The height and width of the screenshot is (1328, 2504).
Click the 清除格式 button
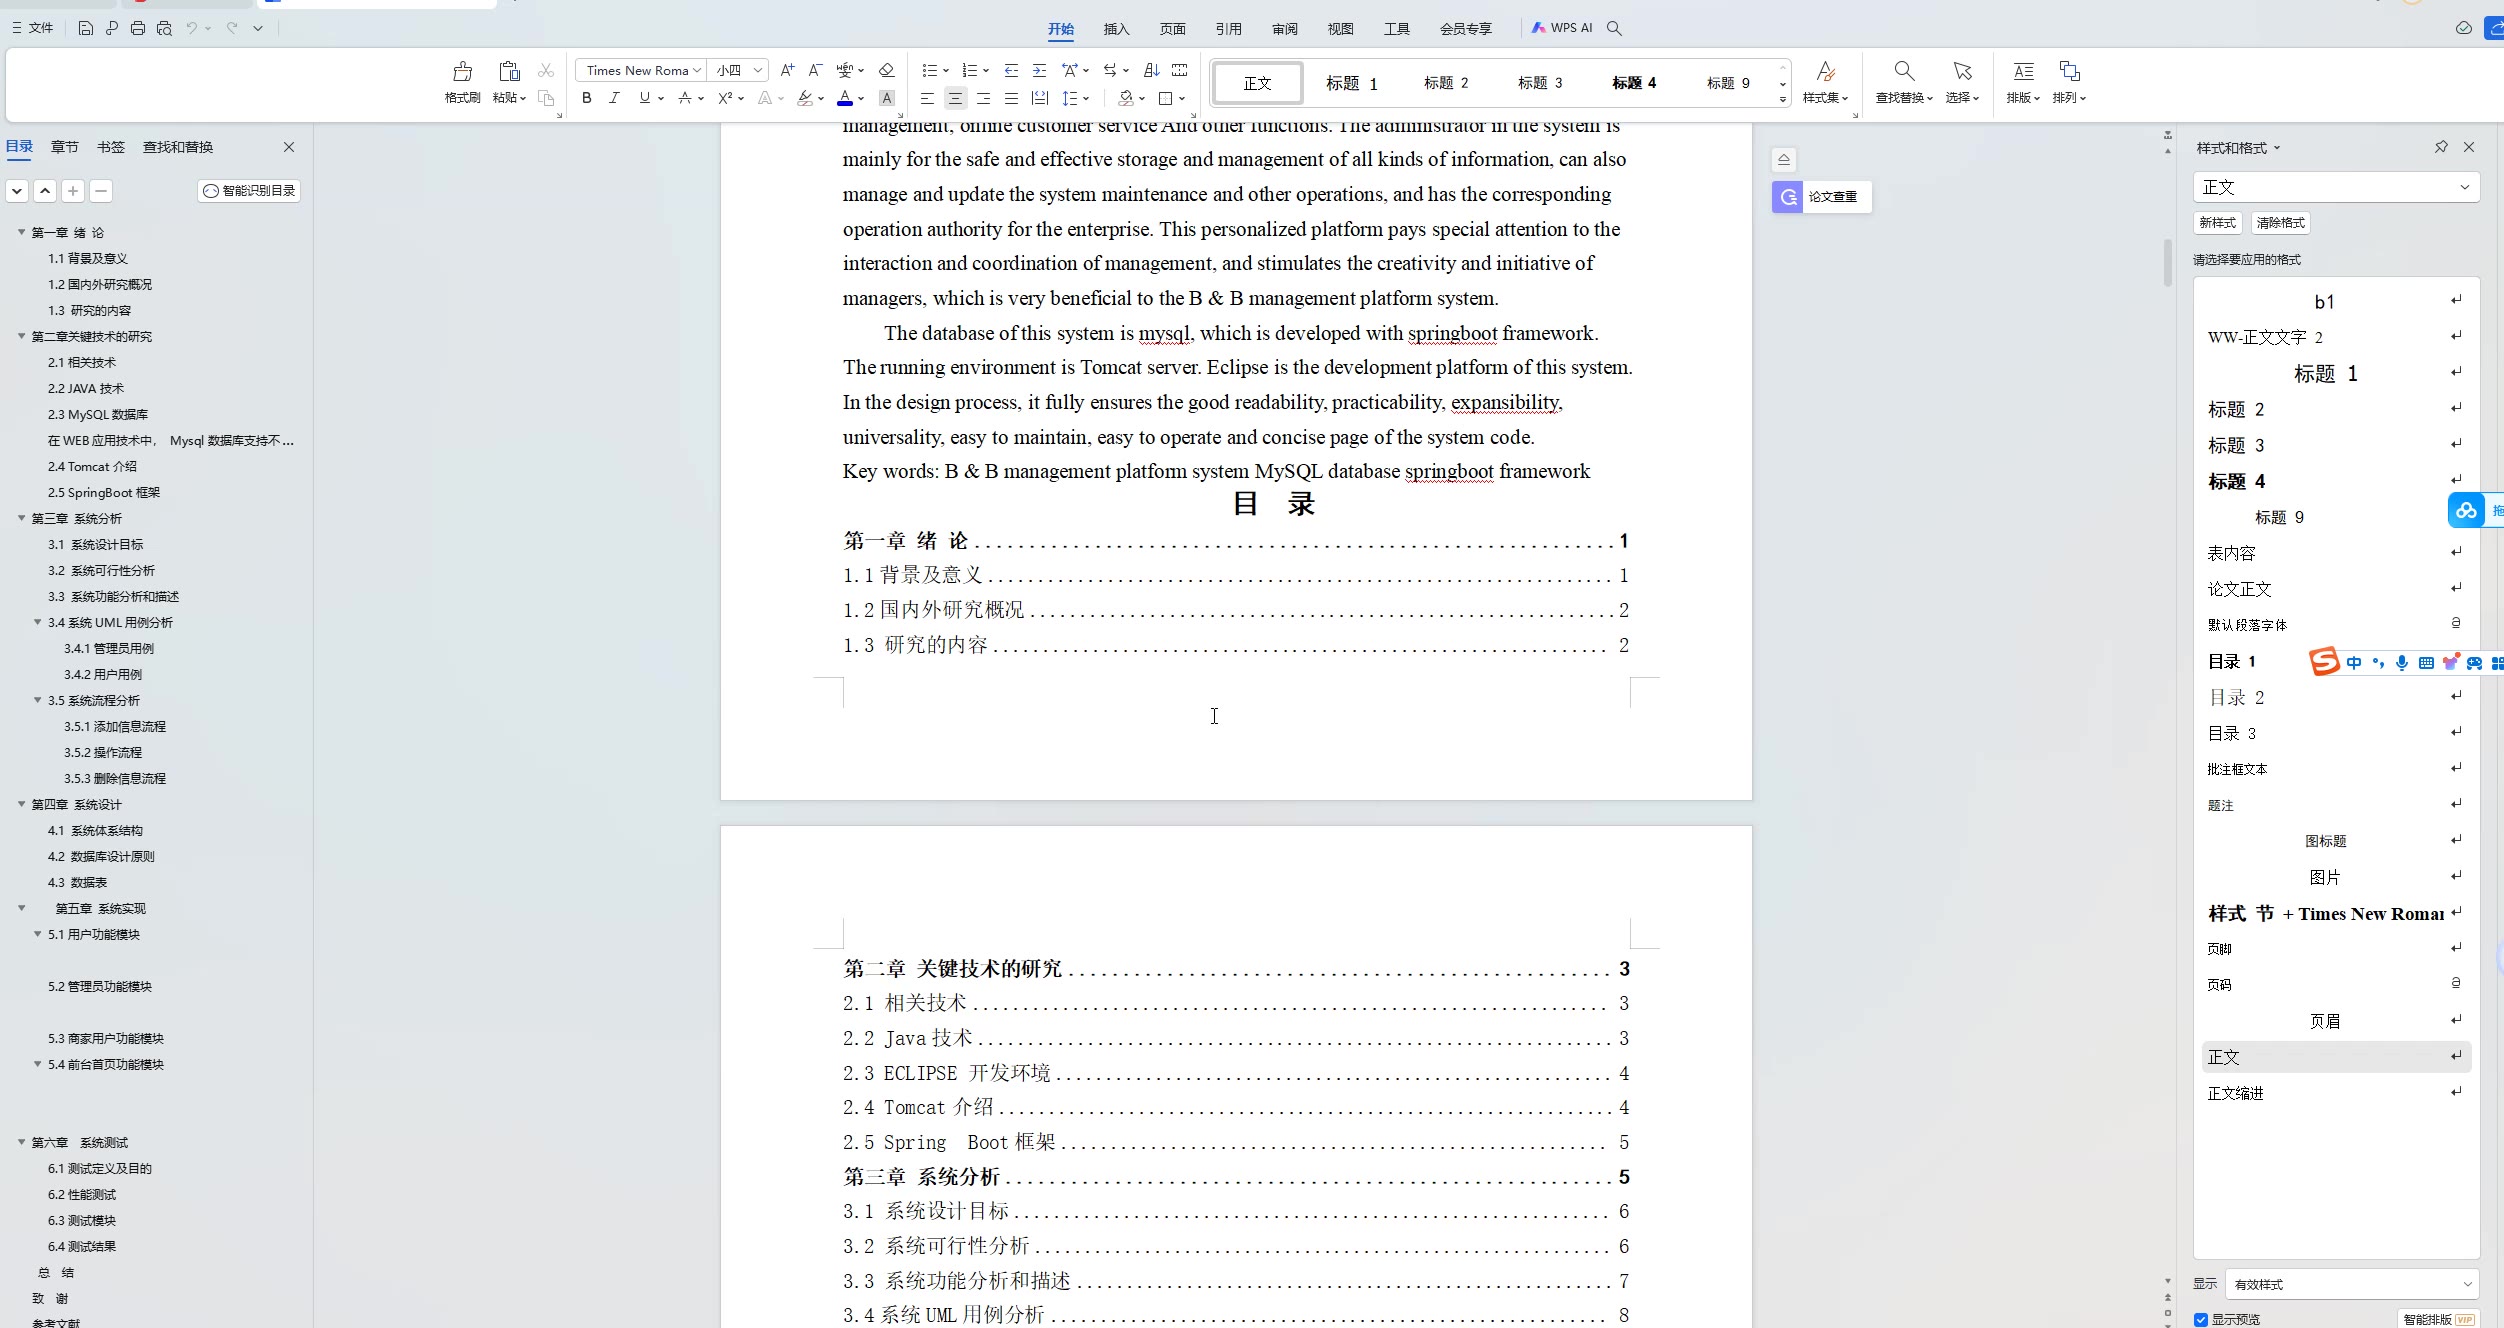2281,223
